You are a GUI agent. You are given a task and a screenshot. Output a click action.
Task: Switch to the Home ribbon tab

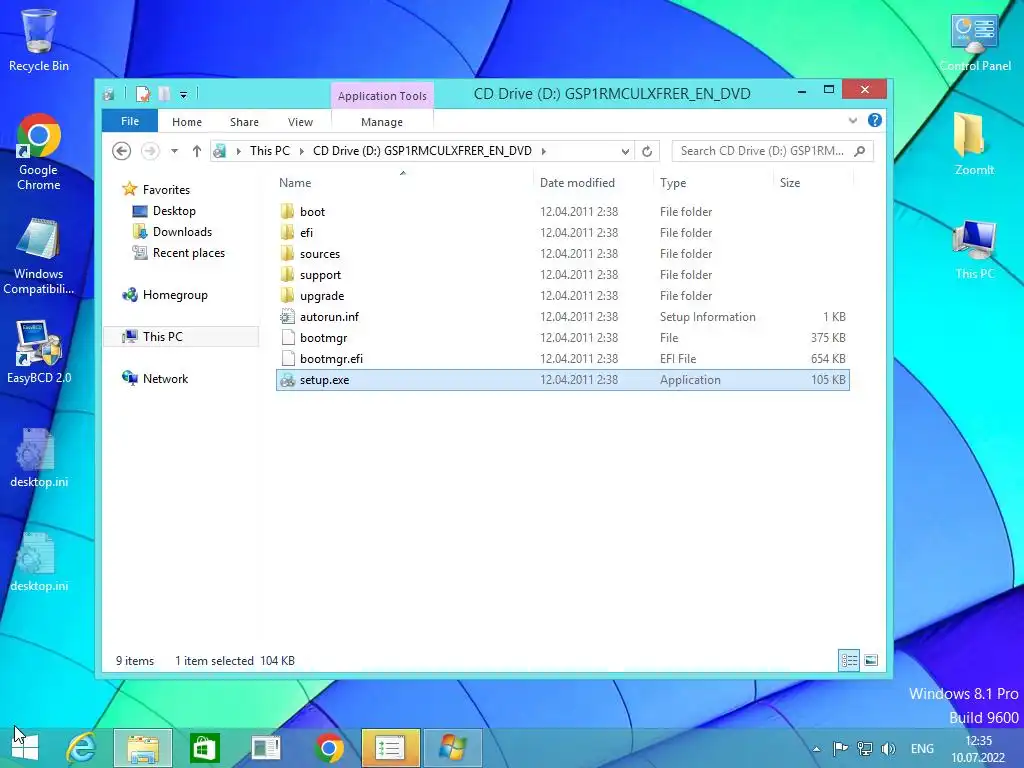pyautogui.click(x=187, y=121)
